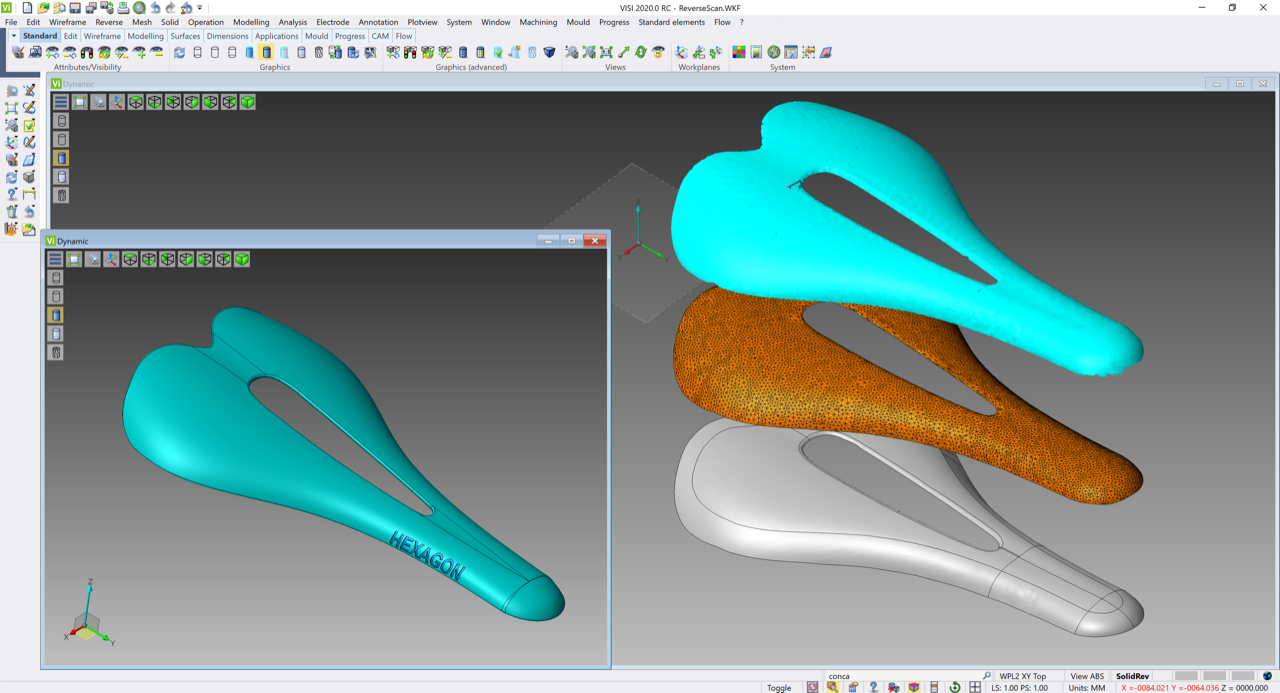The width and height of the screenshot is (1280, 693).
Task: Click the Save file icon in quick access toolbar
Action: [x=75, y=8]
